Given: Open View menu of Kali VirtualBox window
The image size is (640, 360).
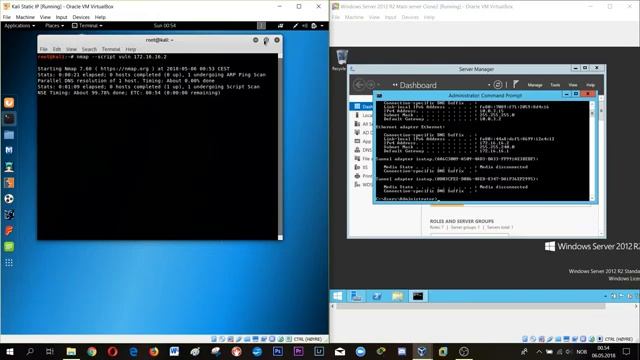Looking at the screenshot, I should [x=45, y=17].
